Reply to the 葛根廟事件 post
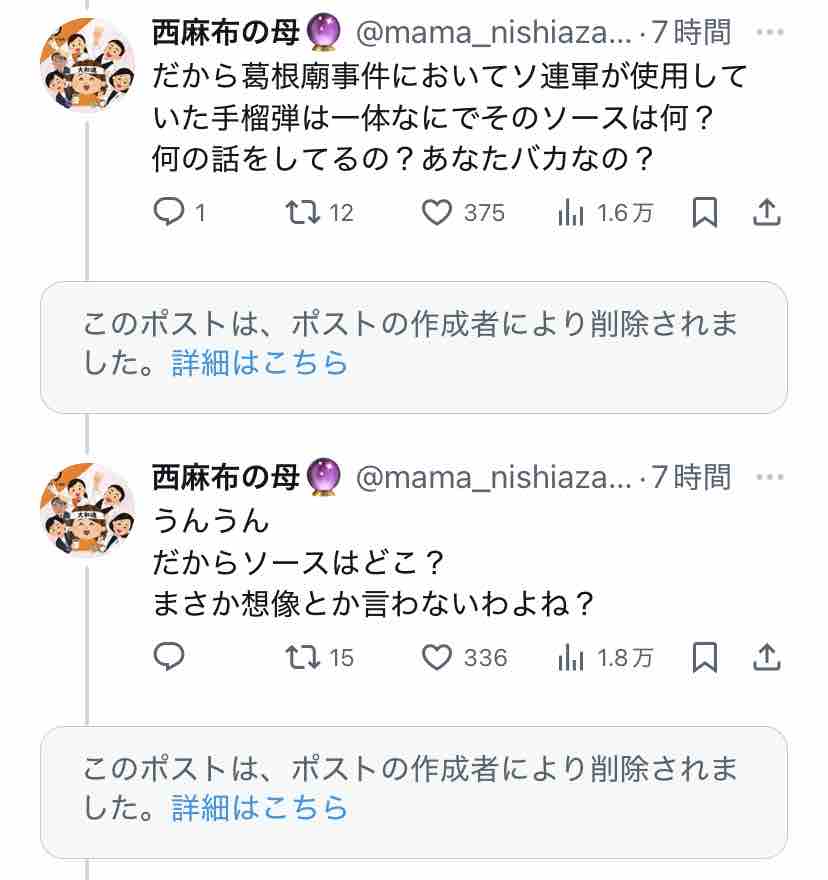This screenshot has width=828, height=880. pos(168,212)
